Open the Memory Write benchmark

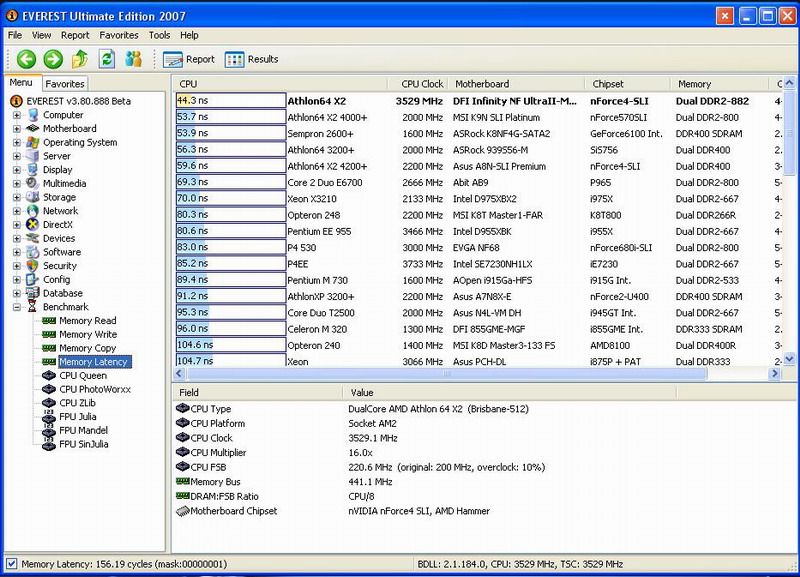(88, 334)
